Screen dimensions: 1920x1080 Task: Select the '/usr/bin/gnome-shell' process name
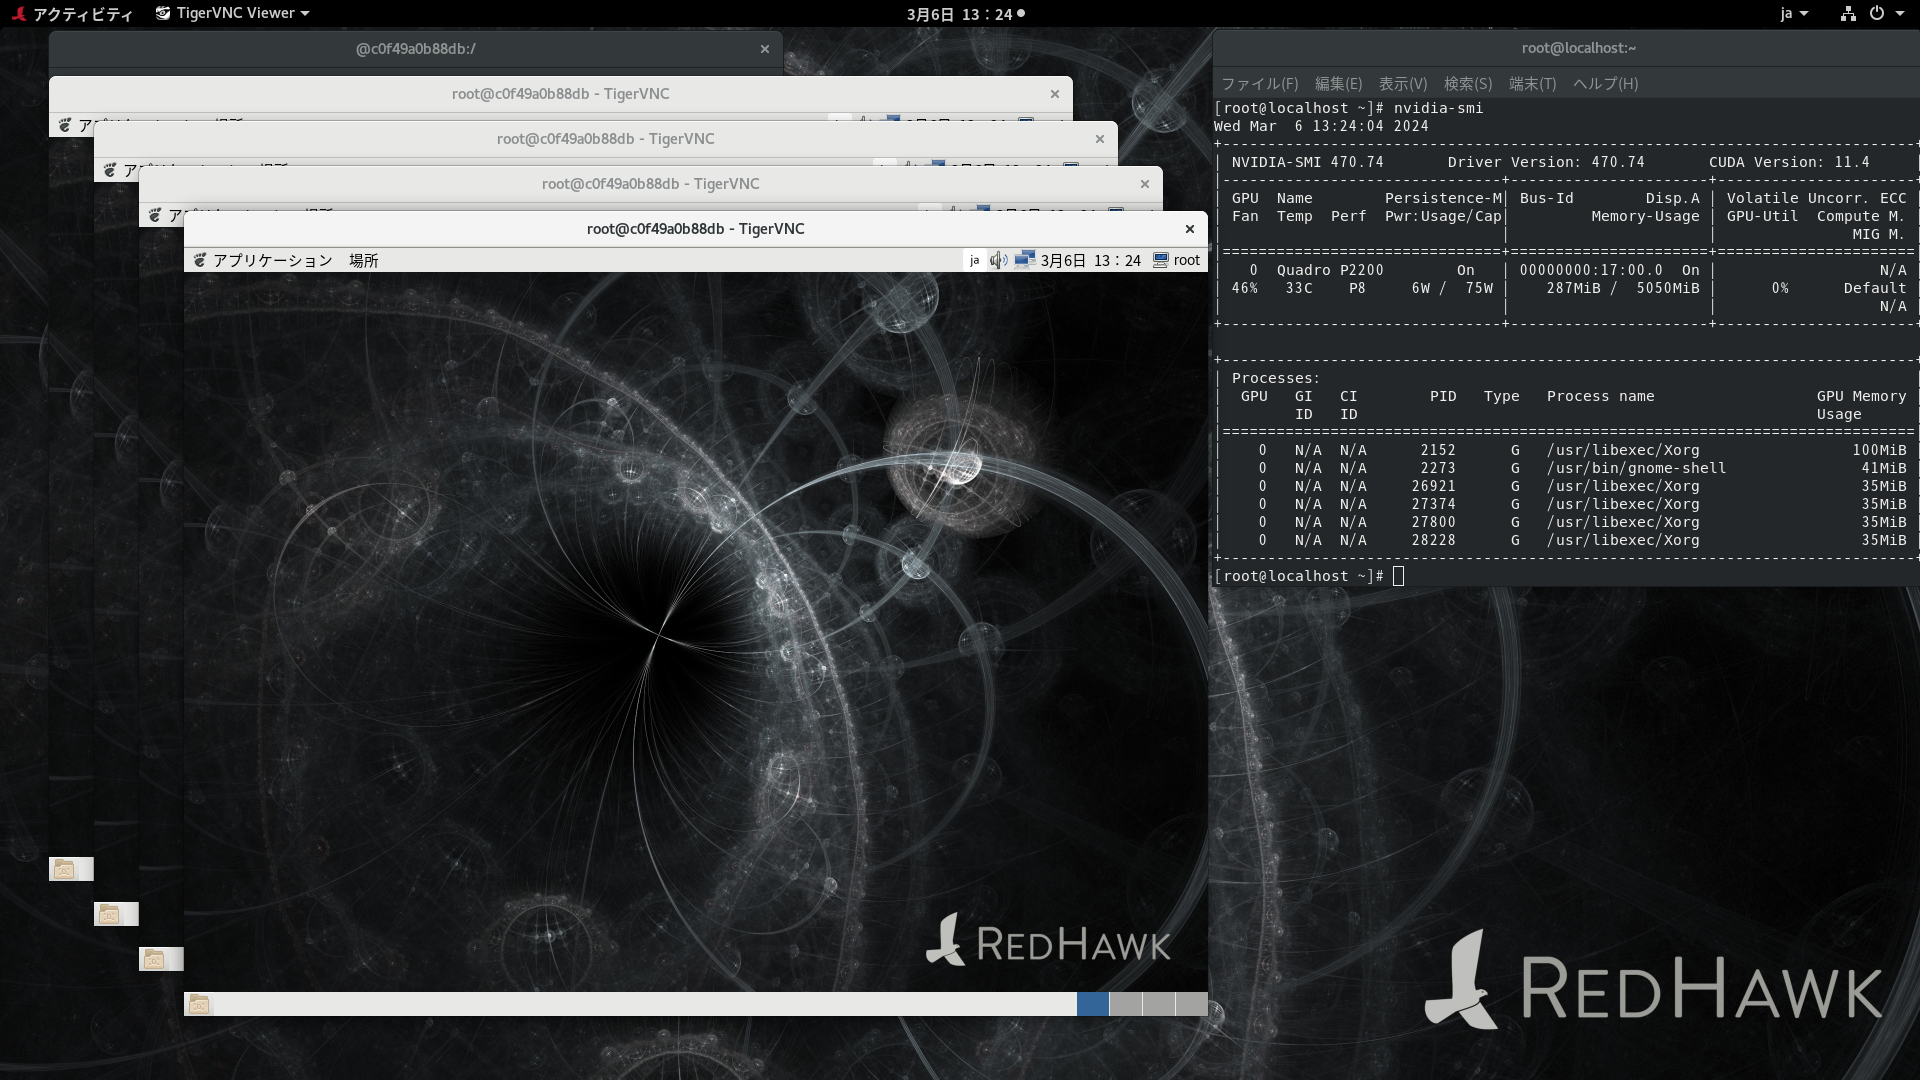click(1636, 468)
